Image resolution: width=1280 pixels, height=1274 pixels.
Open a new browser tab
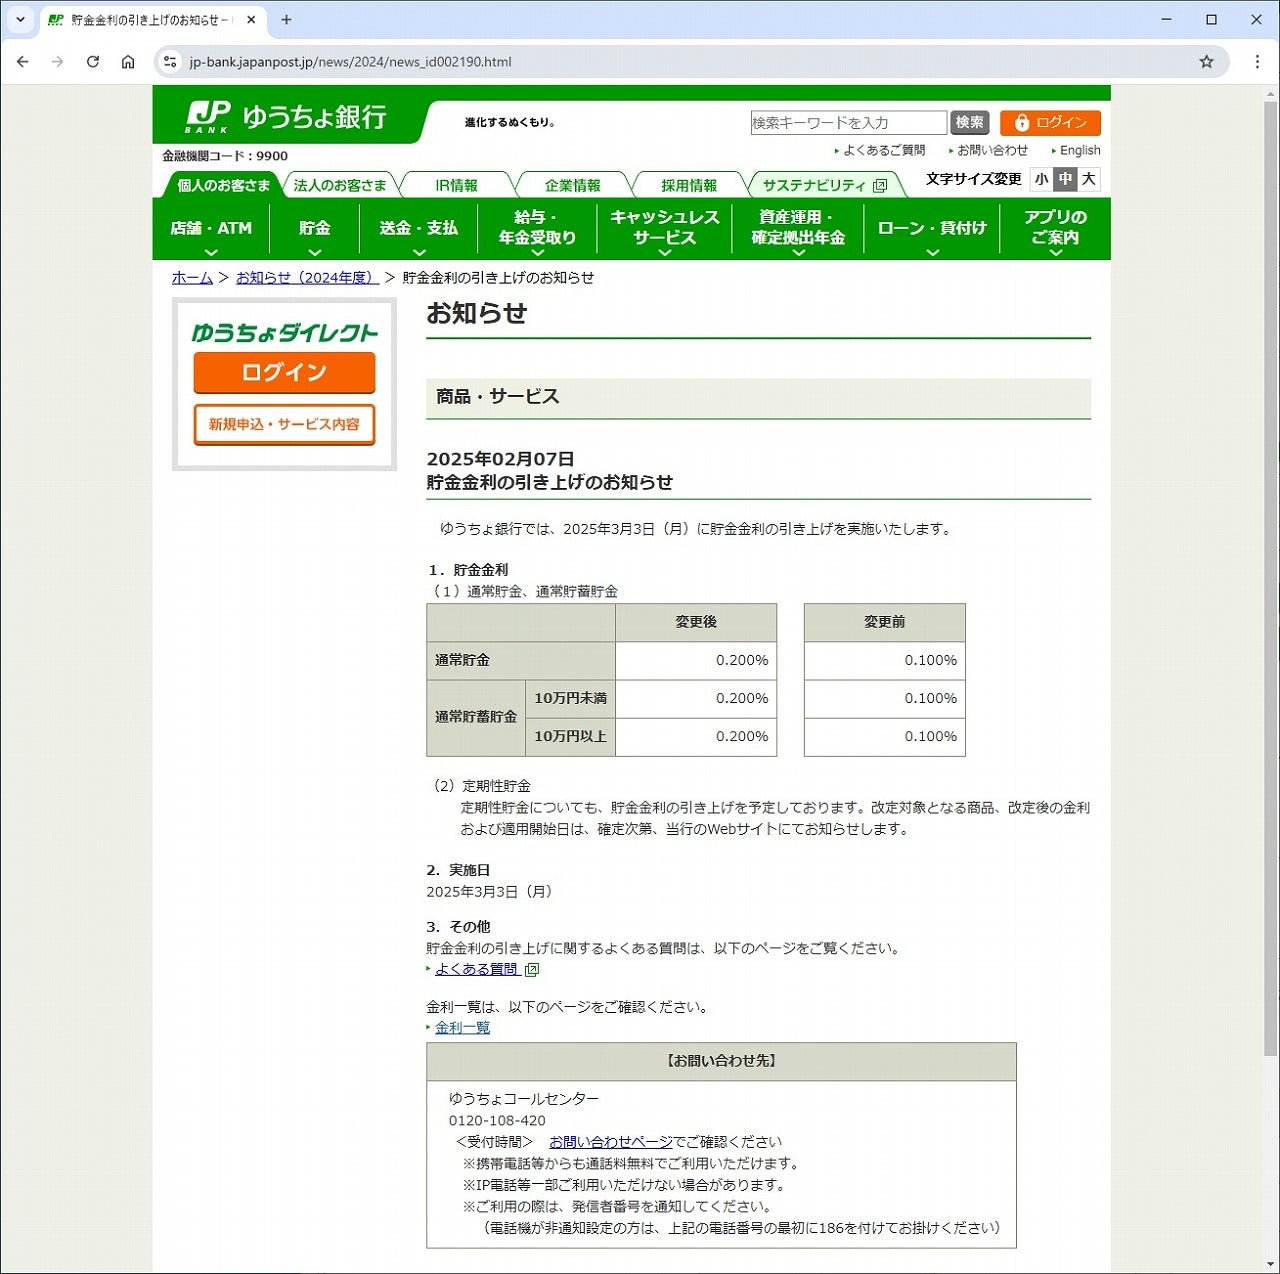(x=286, y=19)
